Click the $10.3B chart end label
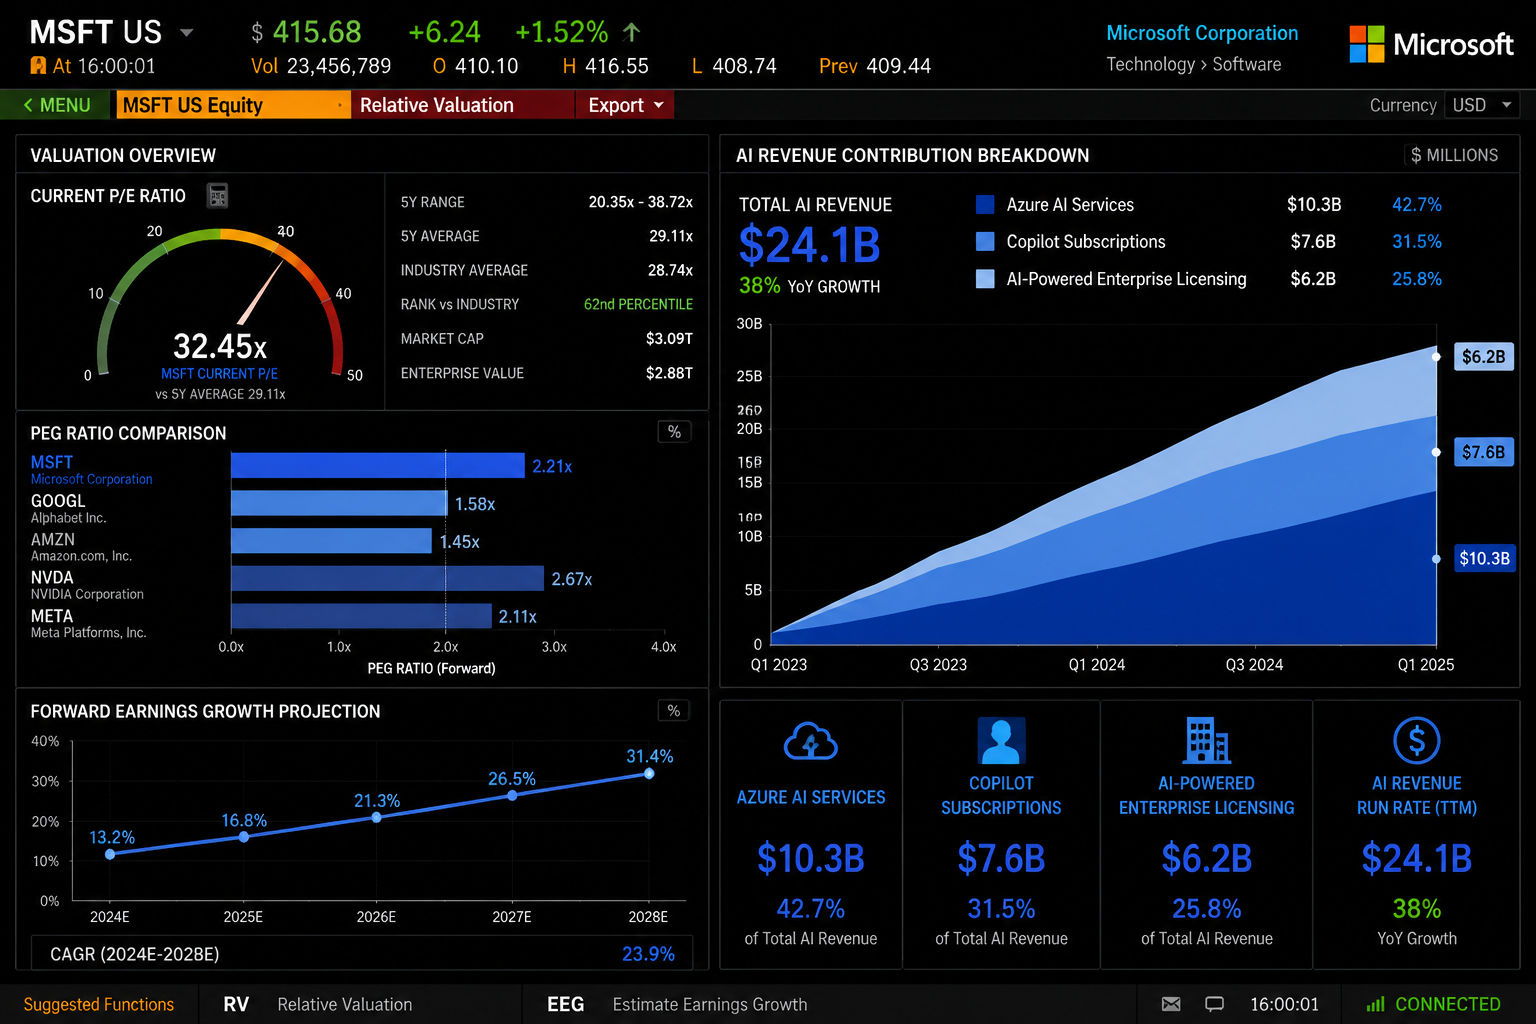This screenshot has height=1024, width=1536. point(1484,558)
